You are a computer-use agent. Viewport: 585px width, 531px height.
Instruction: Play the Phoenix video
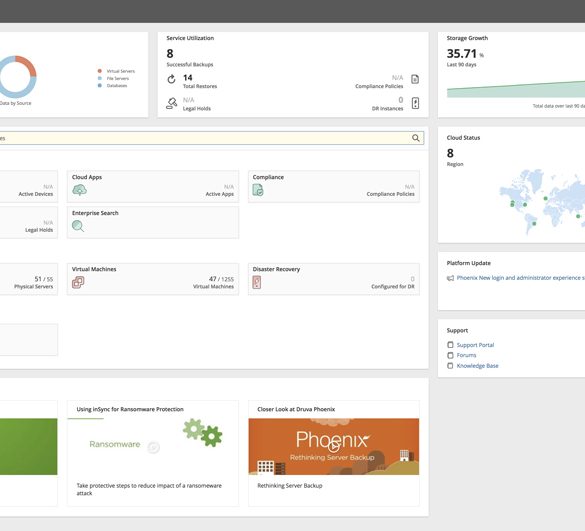tap(334, 446)
